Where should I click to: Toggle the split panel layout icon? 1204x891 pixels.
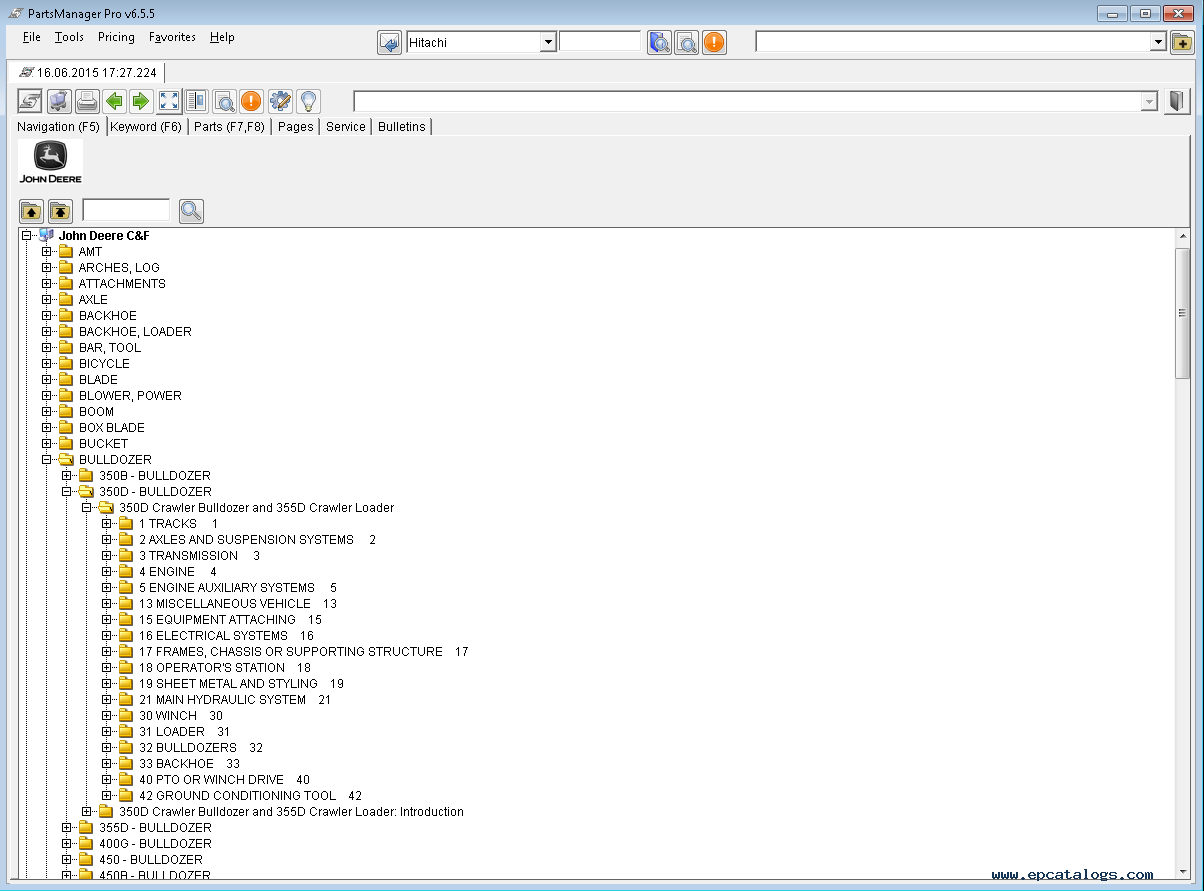pos(196,101)
